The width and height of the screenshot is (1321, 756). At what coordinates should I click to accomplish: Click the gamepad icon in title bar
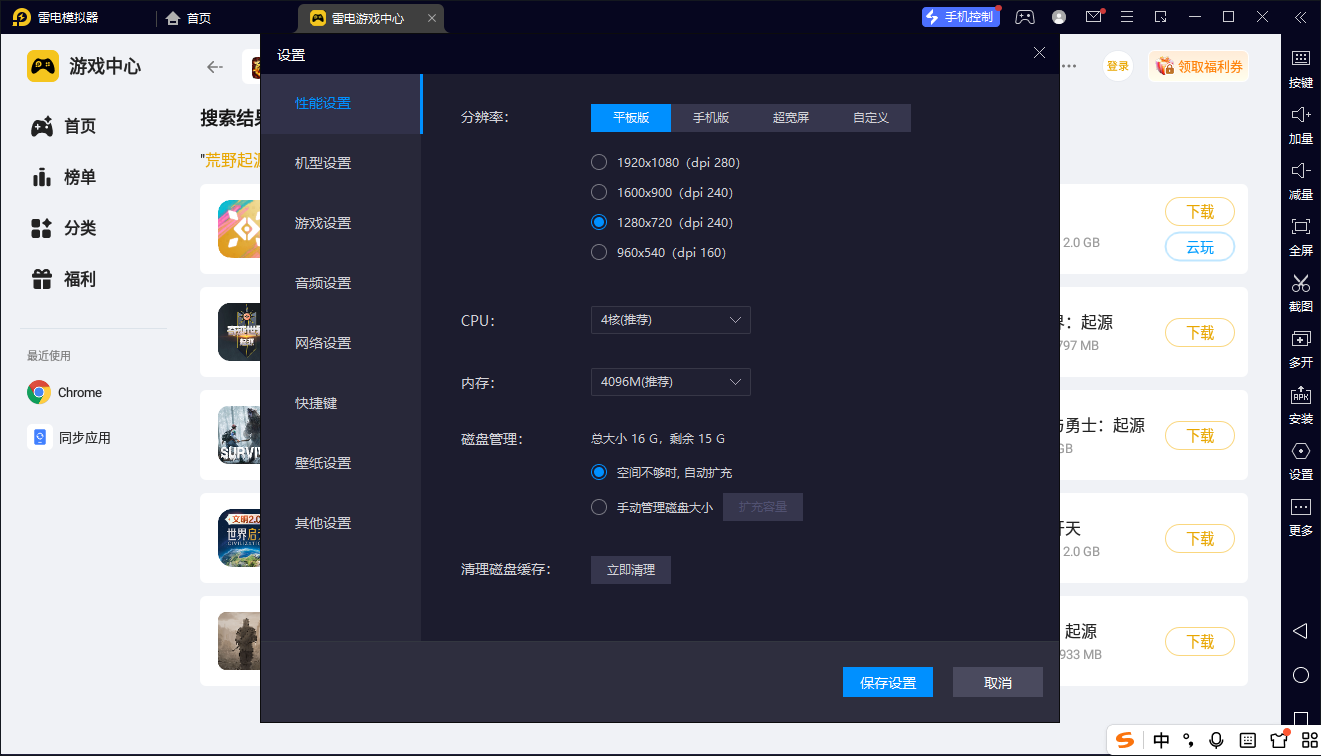point(1025,17)
